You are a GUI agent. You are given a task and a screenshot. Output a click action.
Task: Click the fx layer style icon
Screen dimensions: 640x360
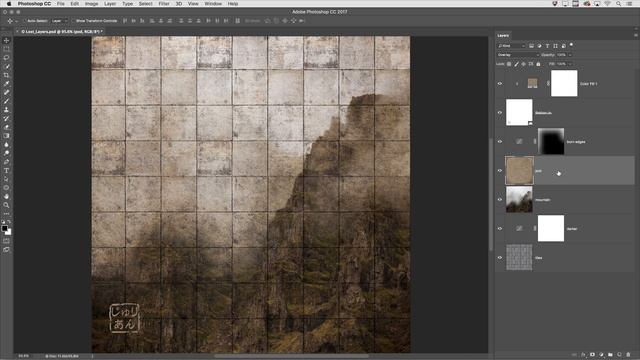pyautogui.click(x=583, y=355)
